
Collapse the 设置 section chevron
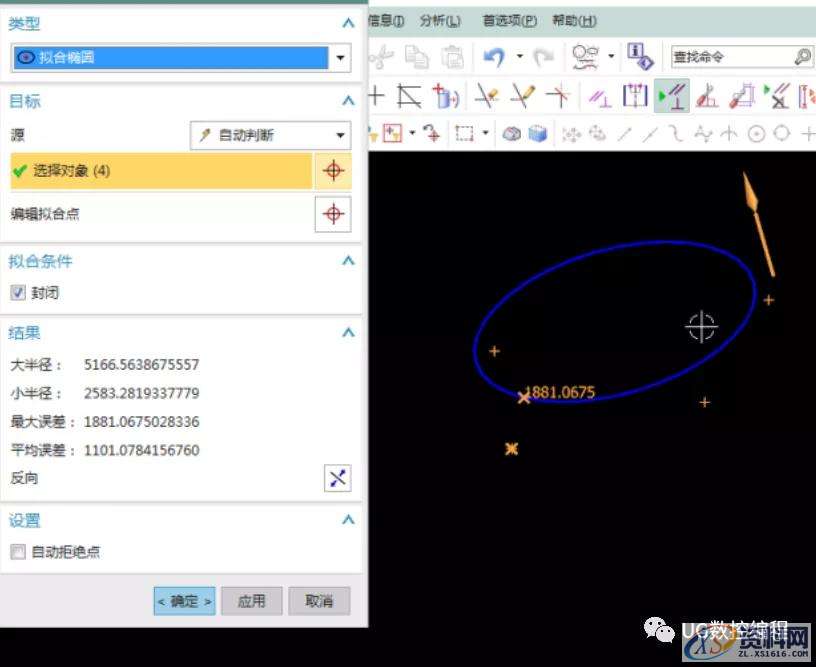coord(348,519)
